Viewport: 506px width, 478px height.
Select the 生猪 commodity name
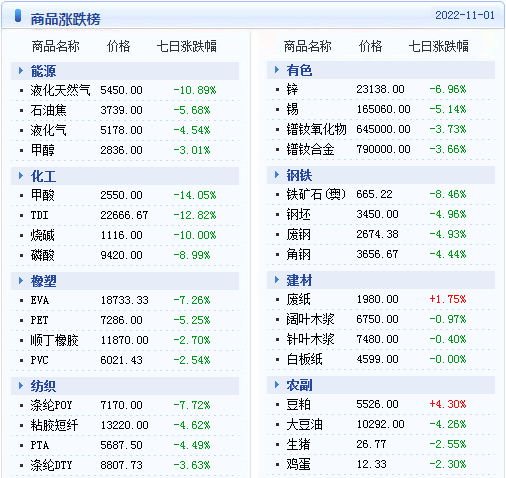point(298,444)
